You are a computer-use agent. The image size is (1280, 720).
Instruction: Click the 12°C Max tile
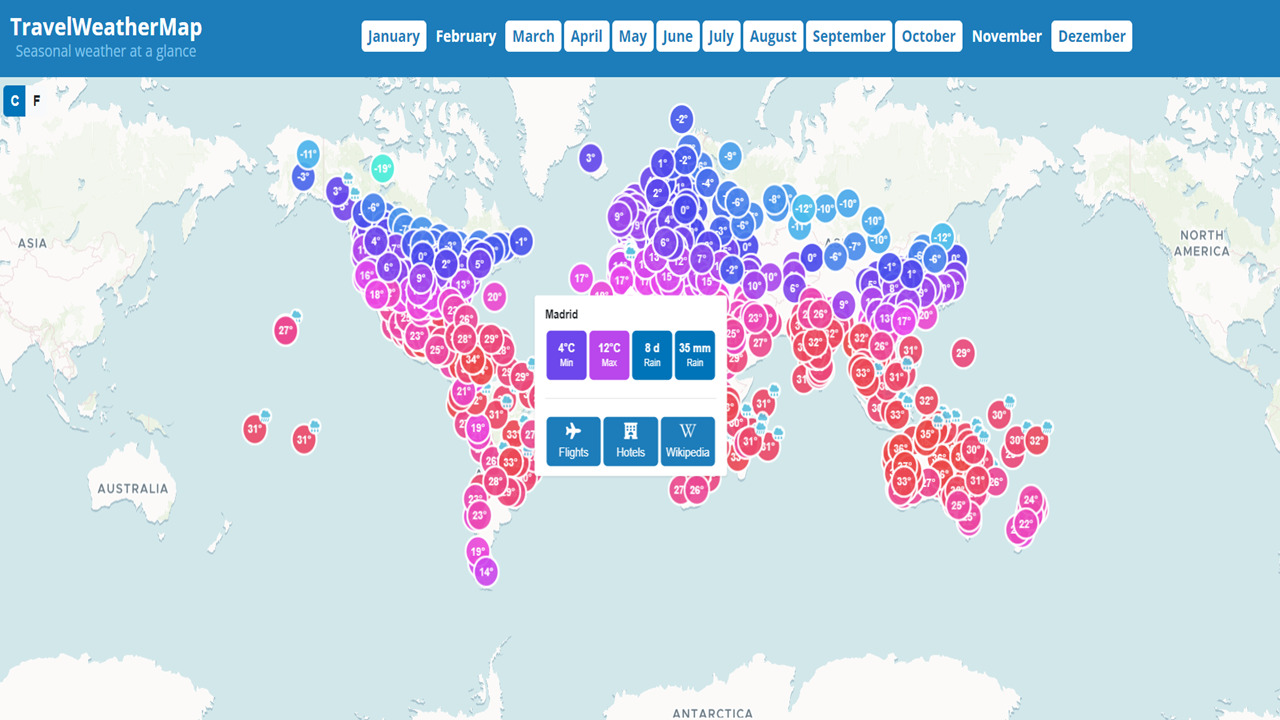609,355
